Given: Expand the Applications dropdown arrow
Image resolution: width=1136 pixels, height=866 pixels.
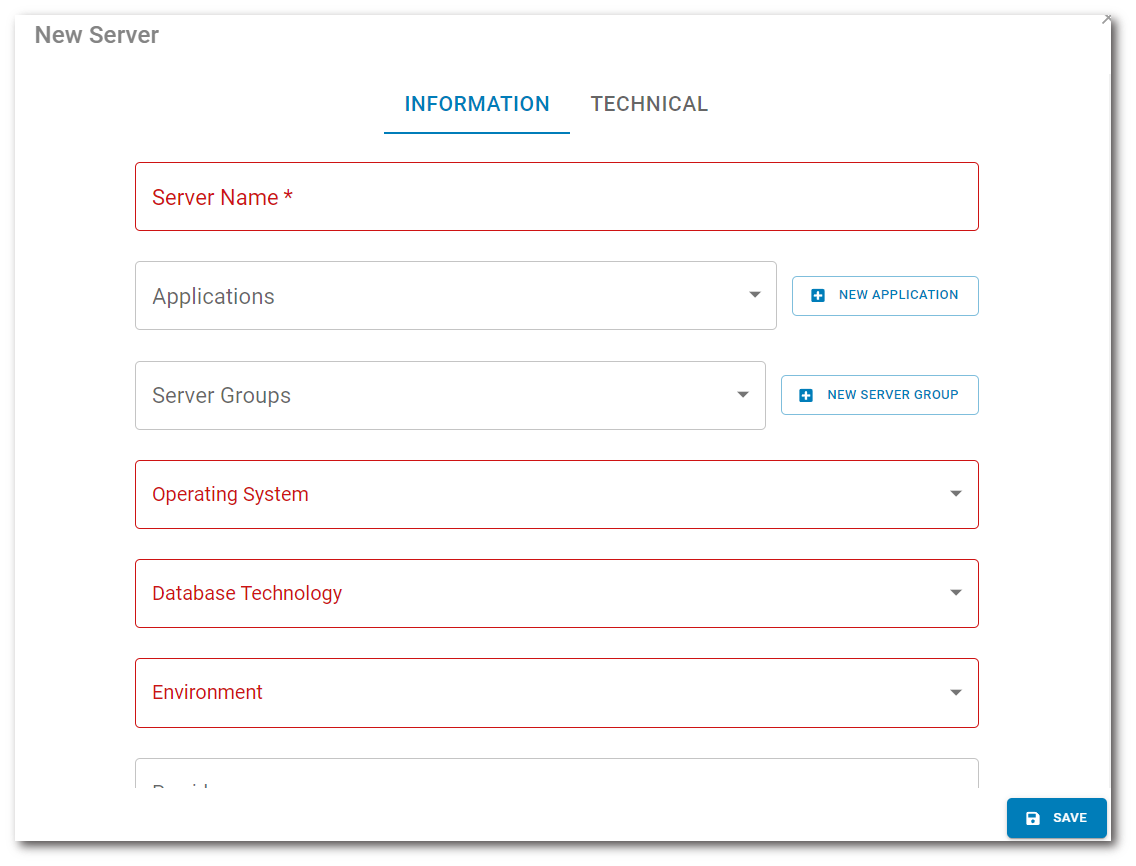Looking at the screenshot, I should pyautogui.click(x=755, y=295).
